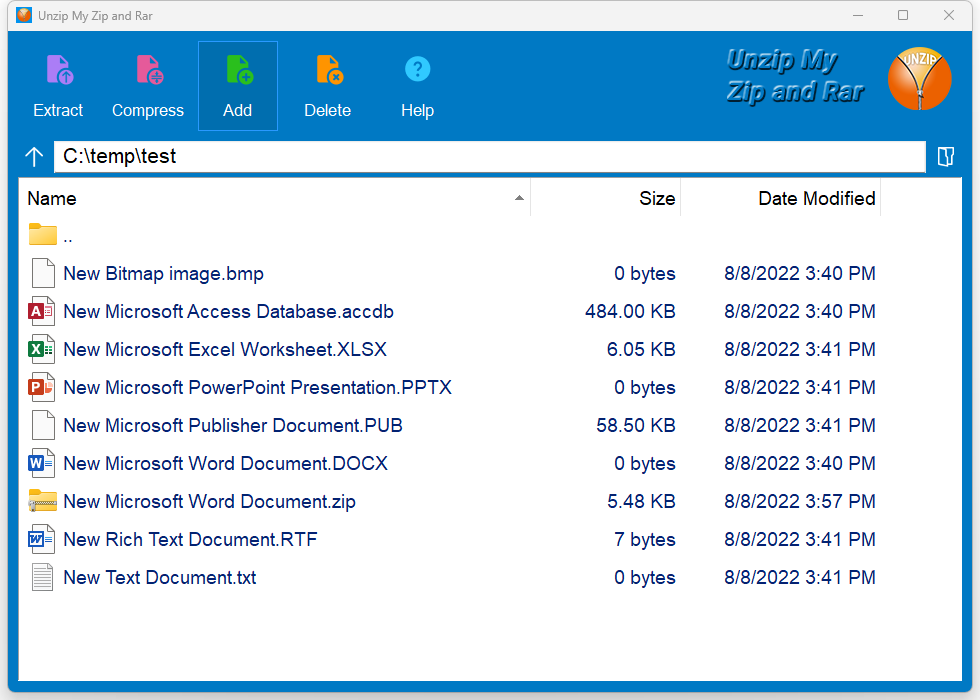Select the Add files button
This screenshot has height=700, width=980.
[x=238, y=86]
